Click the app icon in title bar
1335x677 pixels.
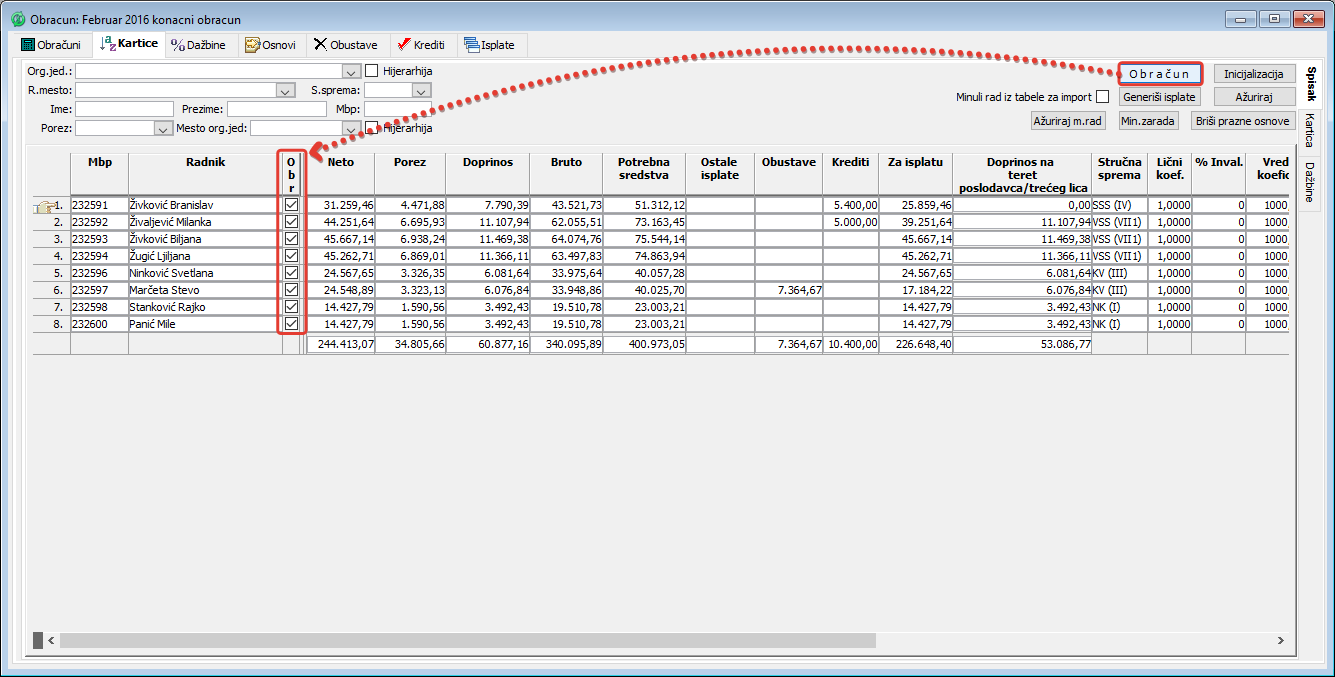17,19
